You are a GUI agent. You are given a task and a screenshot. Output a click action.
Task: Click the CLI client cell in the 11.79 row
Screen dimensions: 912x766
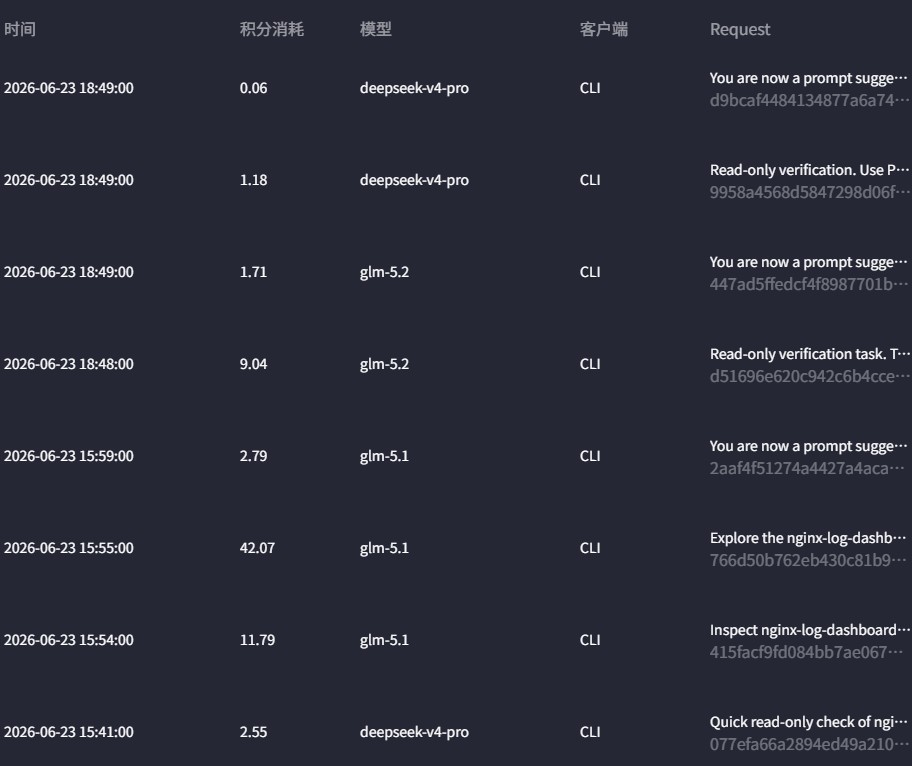pyautogui.click(x=590, y=640)
